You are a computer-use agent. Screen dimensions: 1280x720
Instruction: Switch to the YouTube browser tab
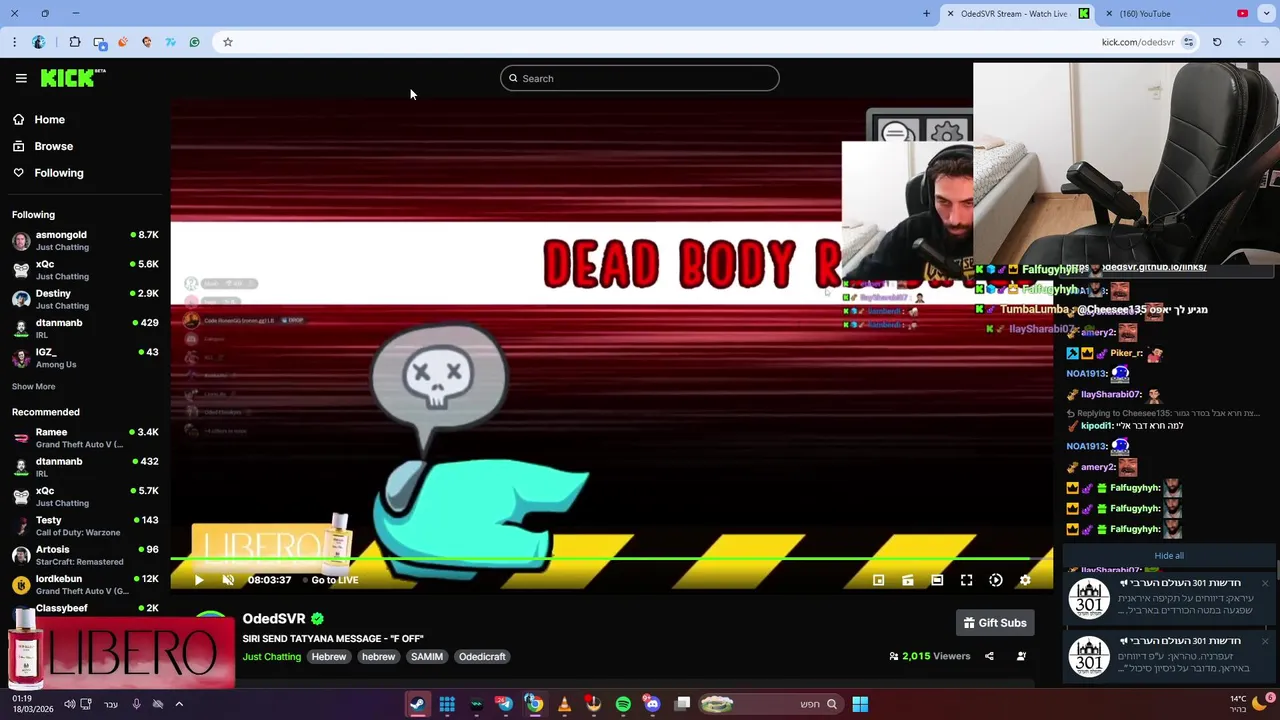(1175, 14)
